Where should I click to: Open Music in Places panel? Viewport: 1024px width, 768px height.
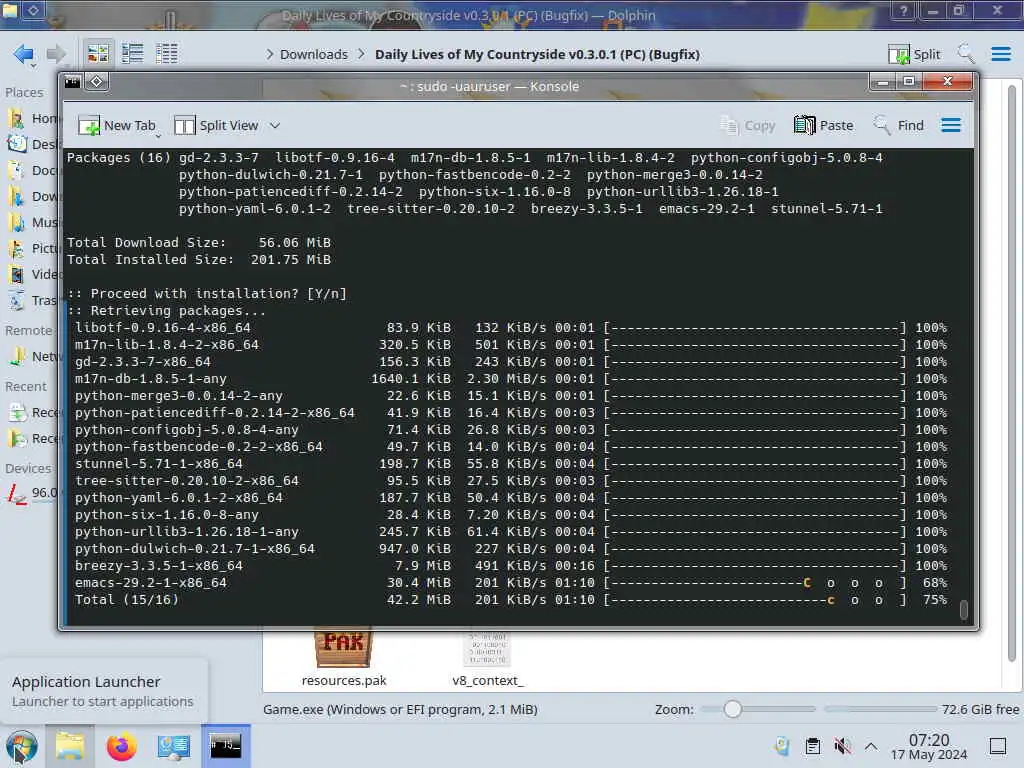pos(33,223)
